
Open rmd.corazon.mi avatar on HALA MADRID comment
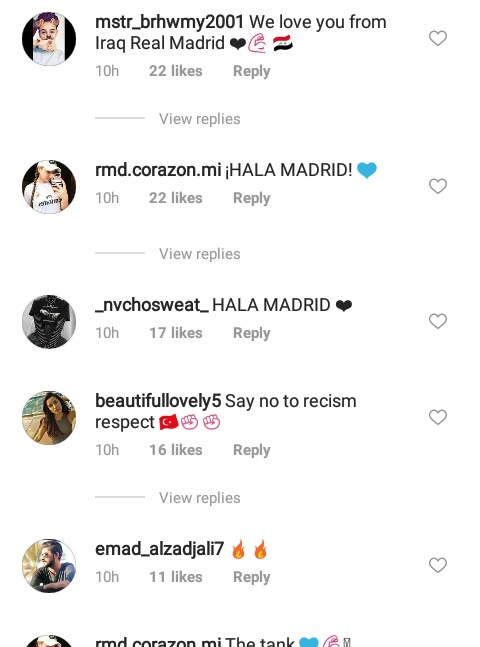click(x=49, y=187)
